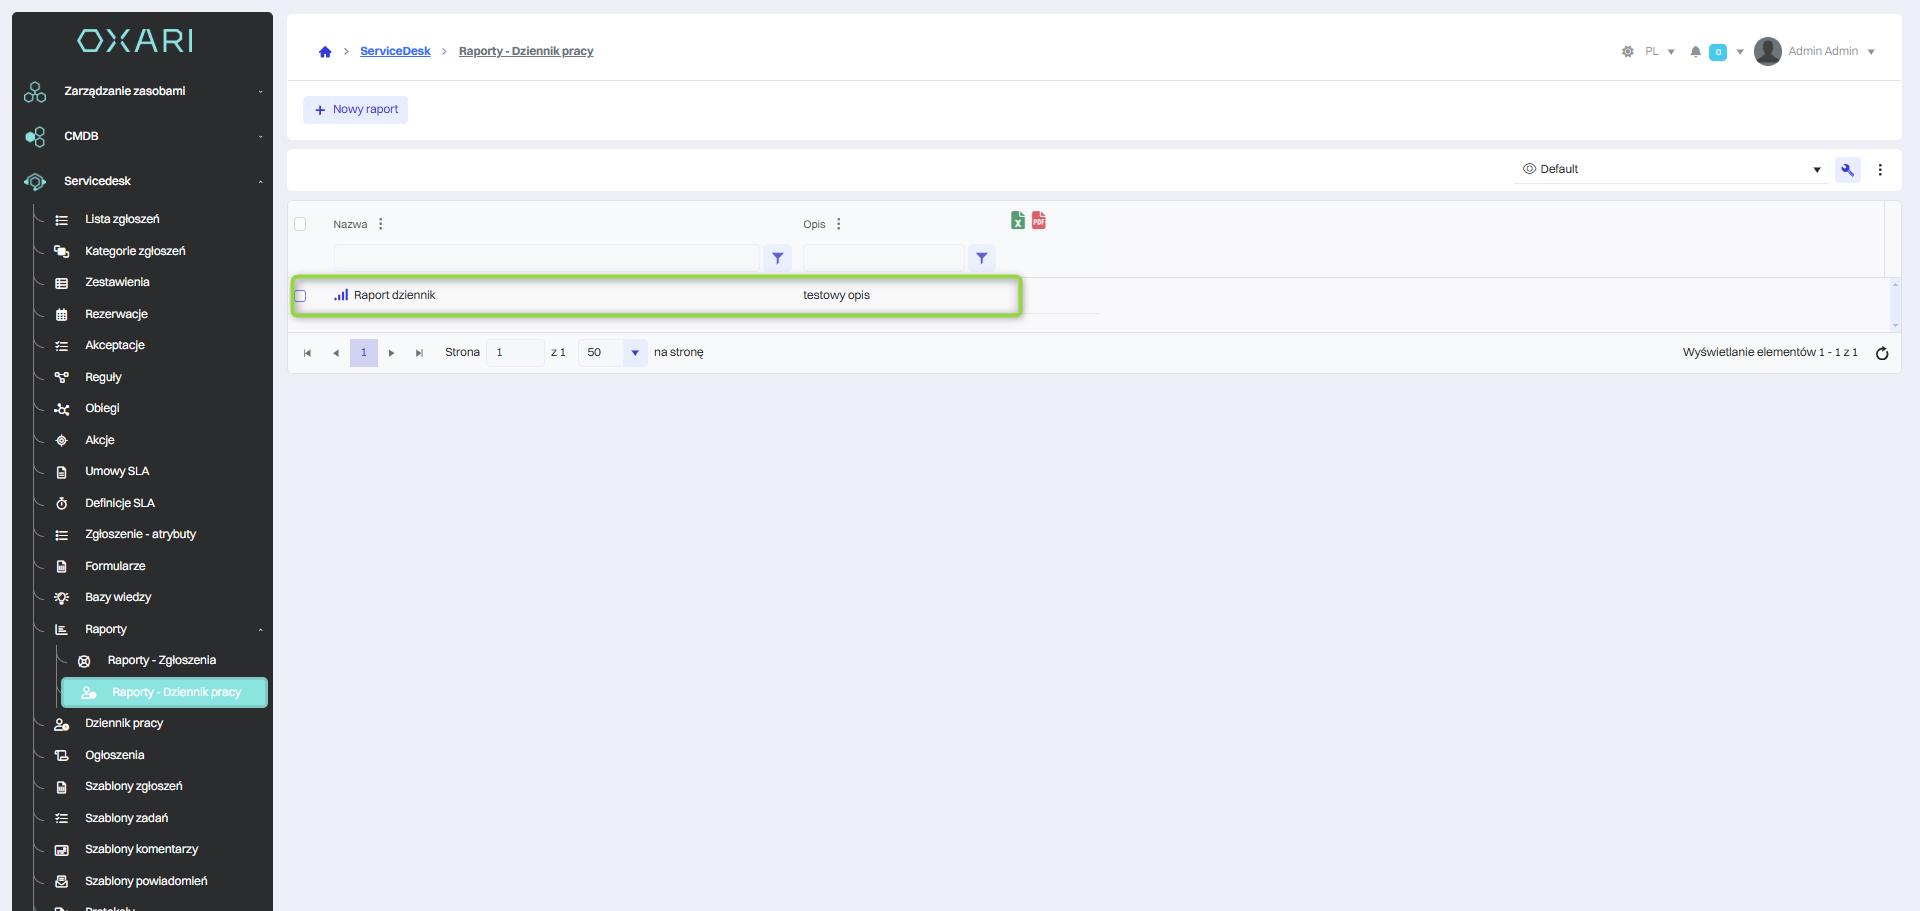Apply filter on the Nazwa column
Image resolution: width=1920 pixels, height=911 pixels.
tap(777, 258)
